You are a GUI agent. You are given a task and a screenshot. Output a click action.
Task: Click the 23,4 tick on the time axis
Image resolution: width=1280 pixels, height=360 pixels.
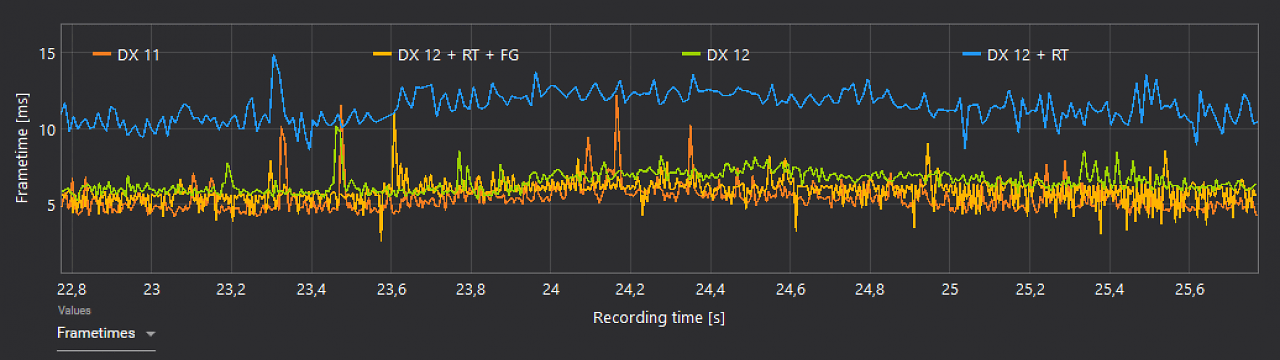coord(312,290)
